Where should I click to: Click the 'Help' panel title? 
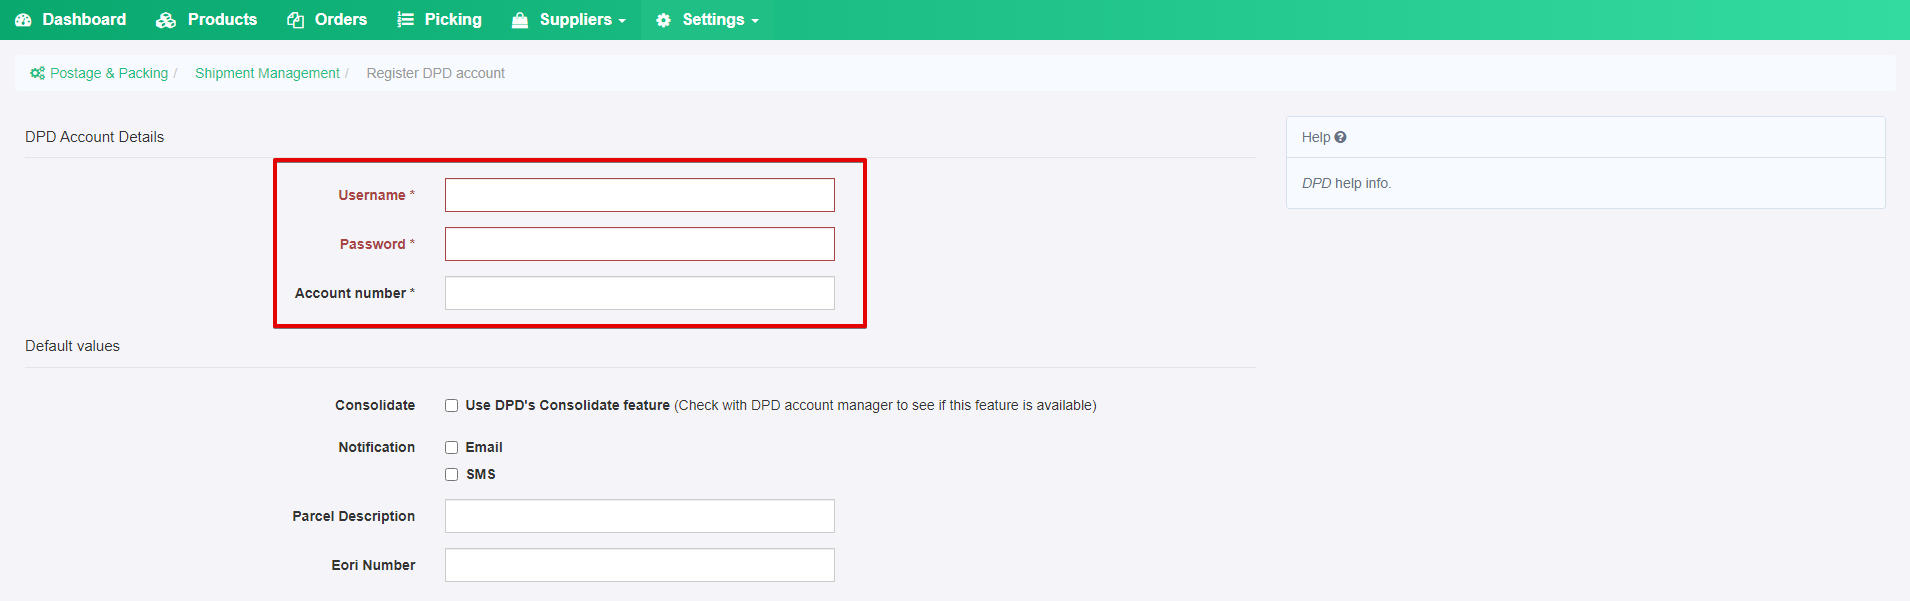pyautogui.click(x=1316, y=137)
